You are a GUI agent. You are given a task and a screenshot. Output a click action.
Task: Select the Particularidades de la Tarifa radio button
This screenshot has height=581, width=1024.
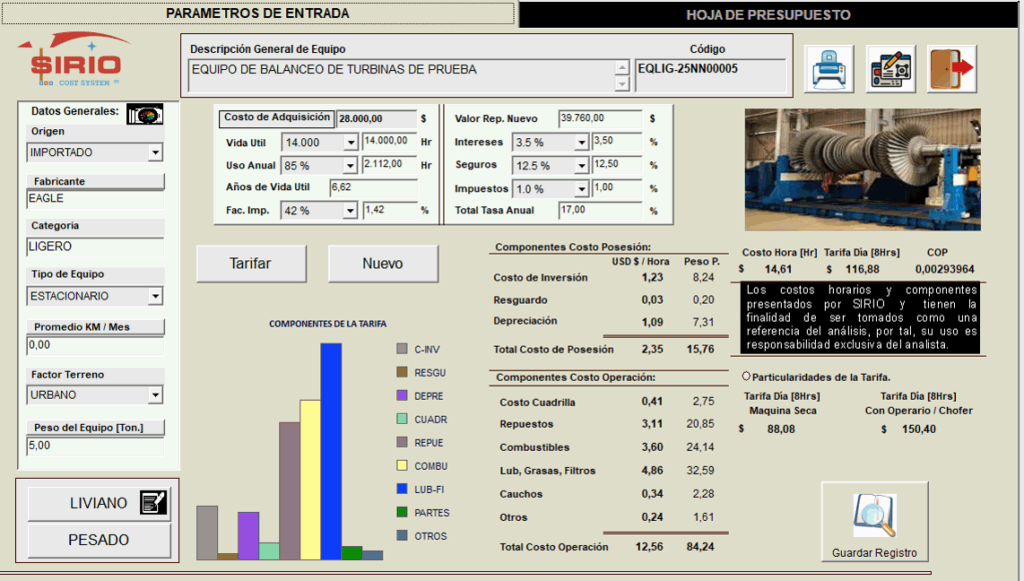(x=746, y=376)
